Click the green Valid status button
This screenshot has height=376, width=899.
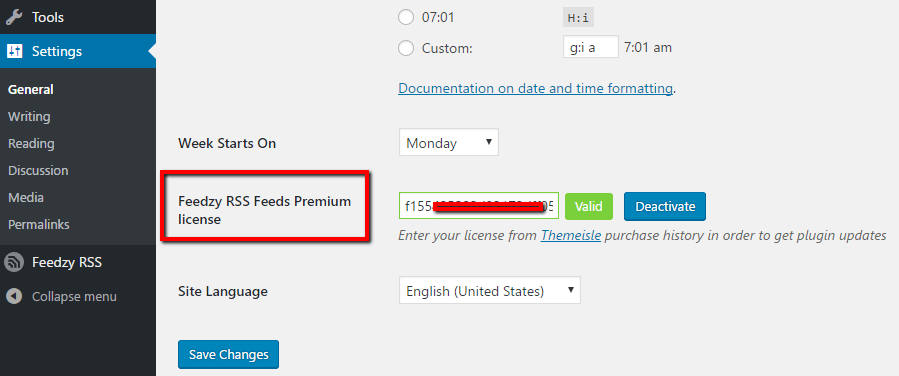coord(589,206)
